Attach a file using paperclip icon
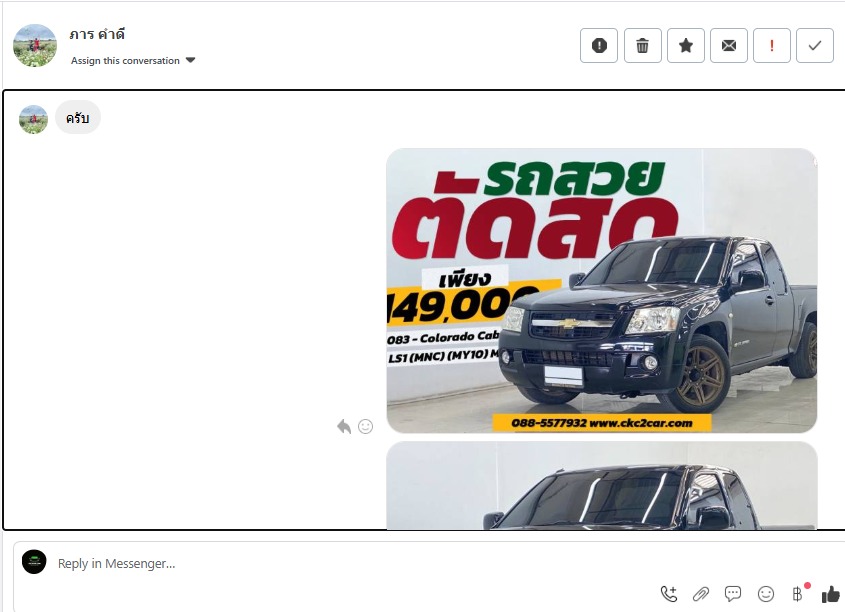This screenshot has width=845, height=612. pyautogui.click(x=701, y=594)
